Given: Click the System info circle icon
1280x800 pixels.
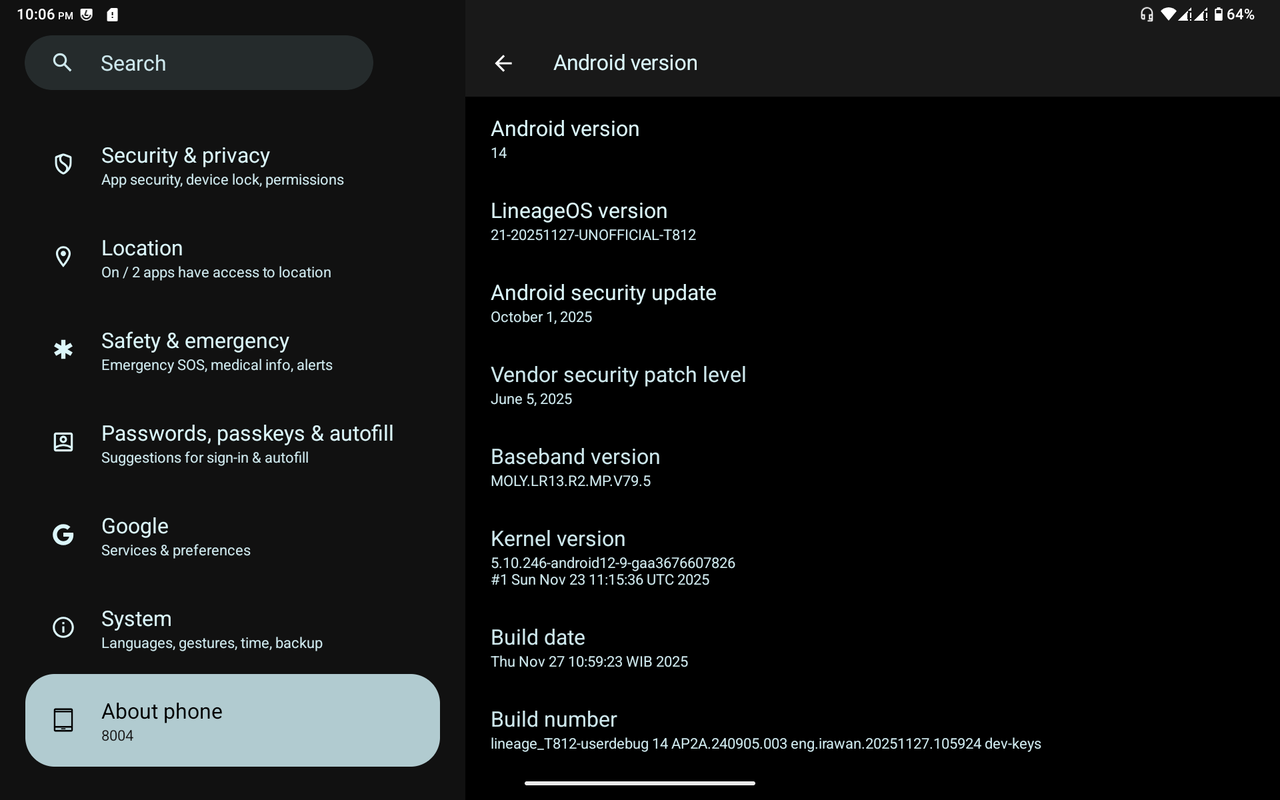Looking at the screenshot, I should (63, 628).
